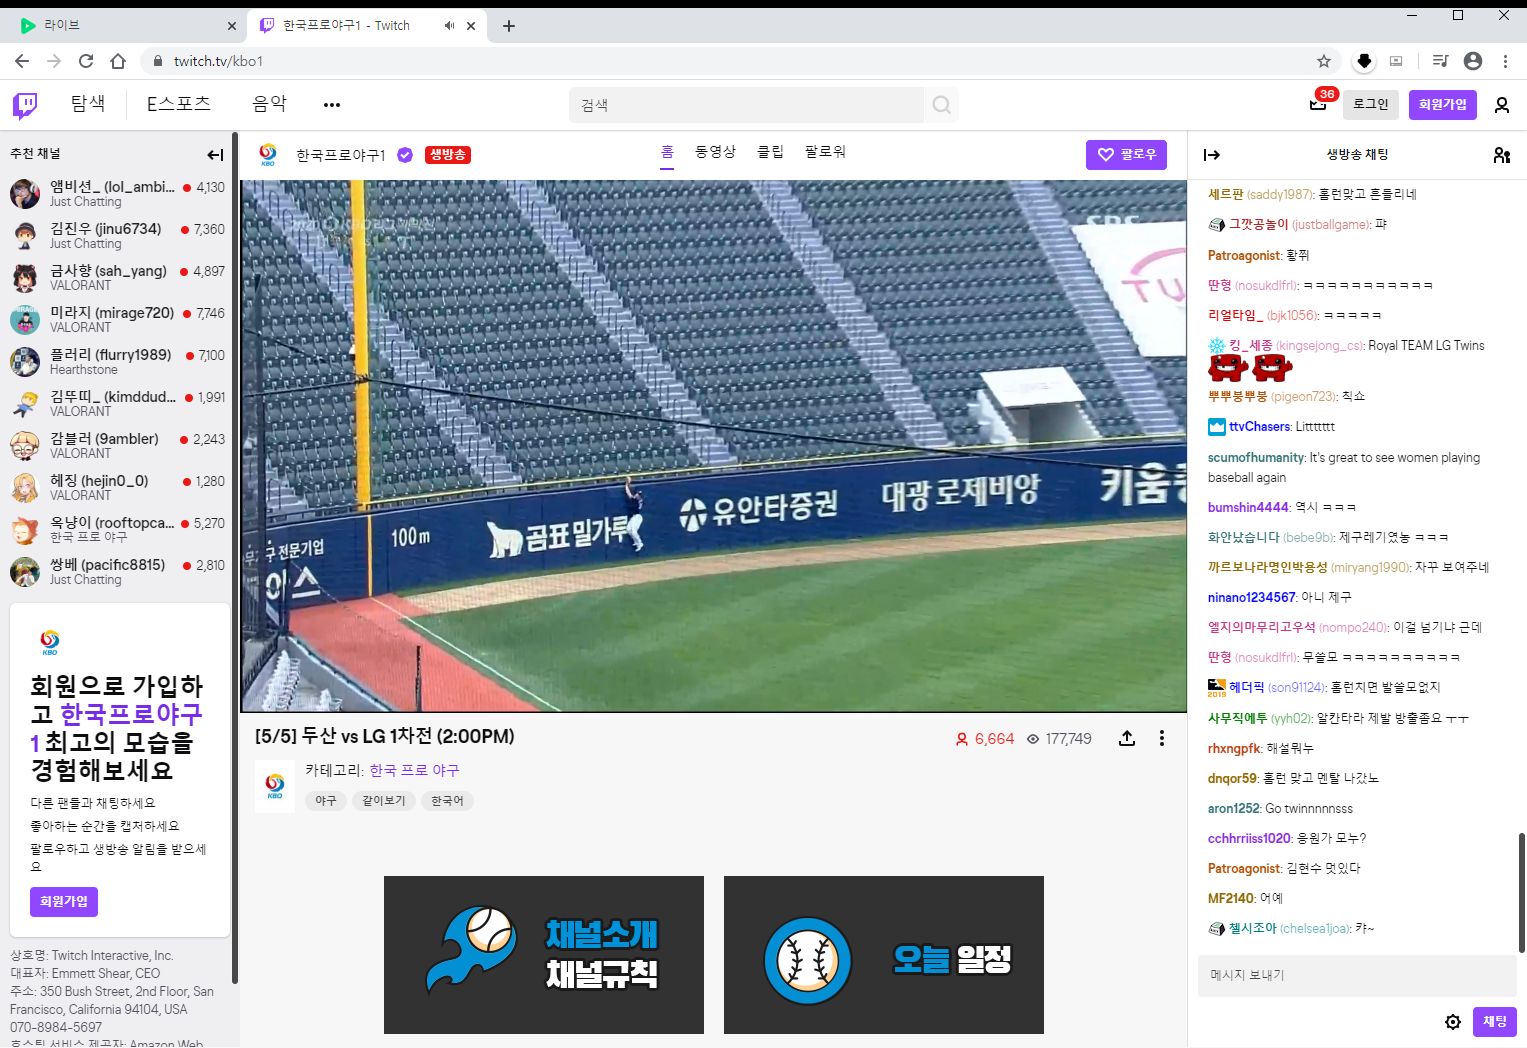Open 쌍베 (pacific8815) channel

pyautogui.click(x=118, y=571)
